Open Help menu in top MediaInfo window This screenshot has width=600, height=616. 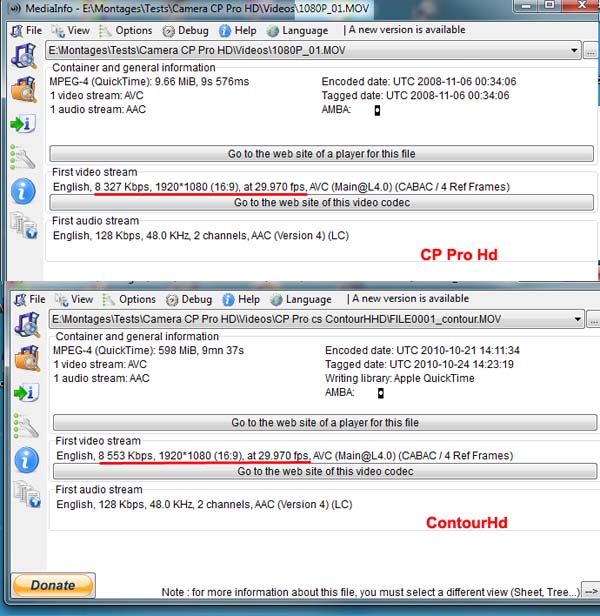pyautogui.click(x=238, y=31)
